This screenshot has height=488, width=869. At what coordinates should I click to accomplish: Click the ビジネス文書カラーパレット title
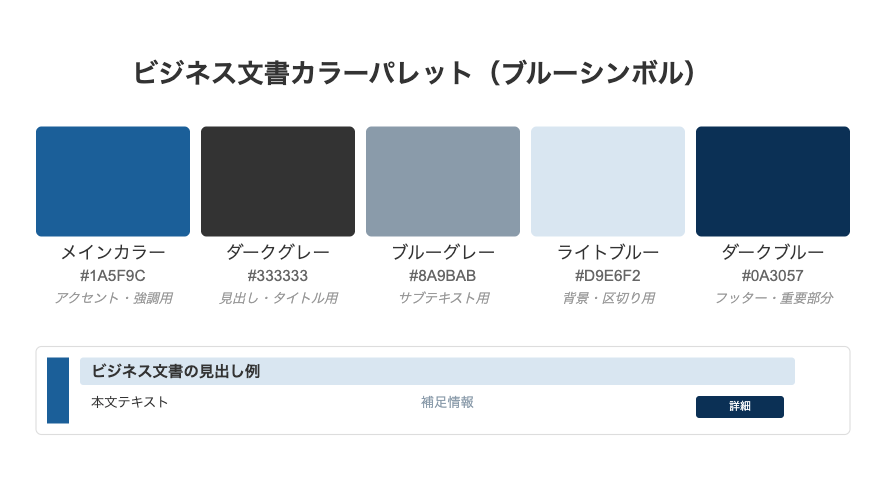(x=414, y=73)
